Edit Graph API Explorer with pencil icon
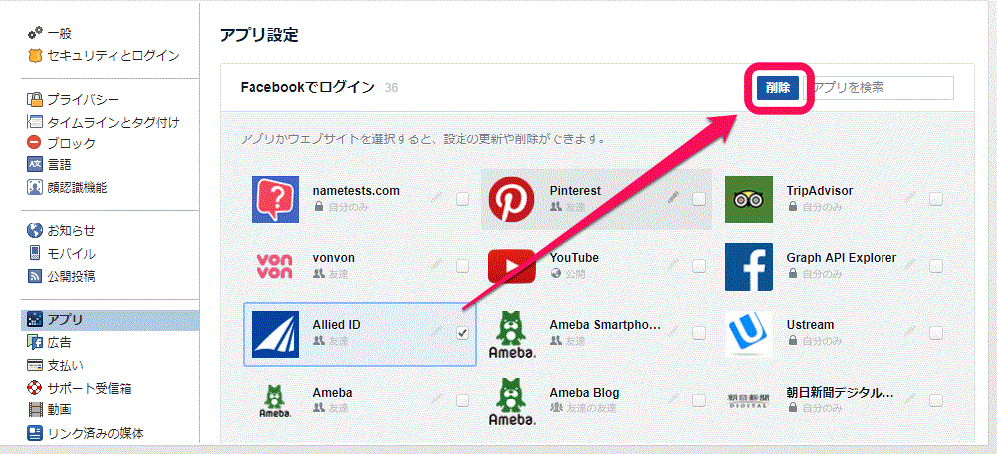Screen dimensions: 997x454 click(910, 265)
